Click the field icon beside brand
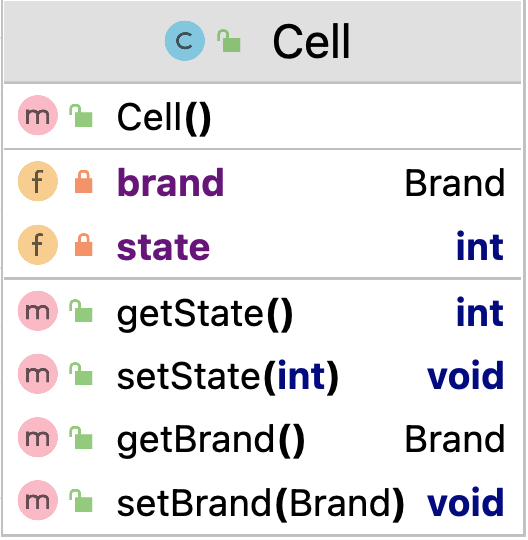 pyautogui.click(x=38, y=181)
